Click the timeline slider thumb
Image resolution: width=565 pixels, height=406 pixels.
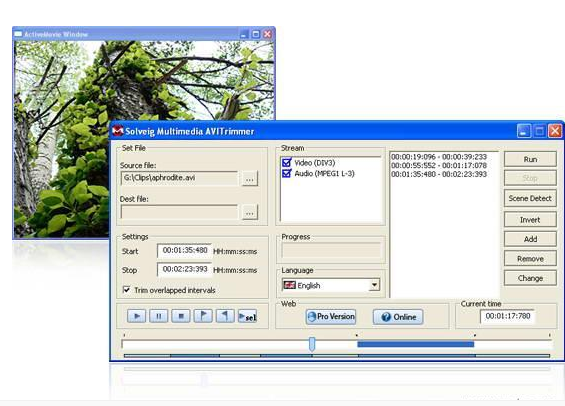tap(312, 344)
